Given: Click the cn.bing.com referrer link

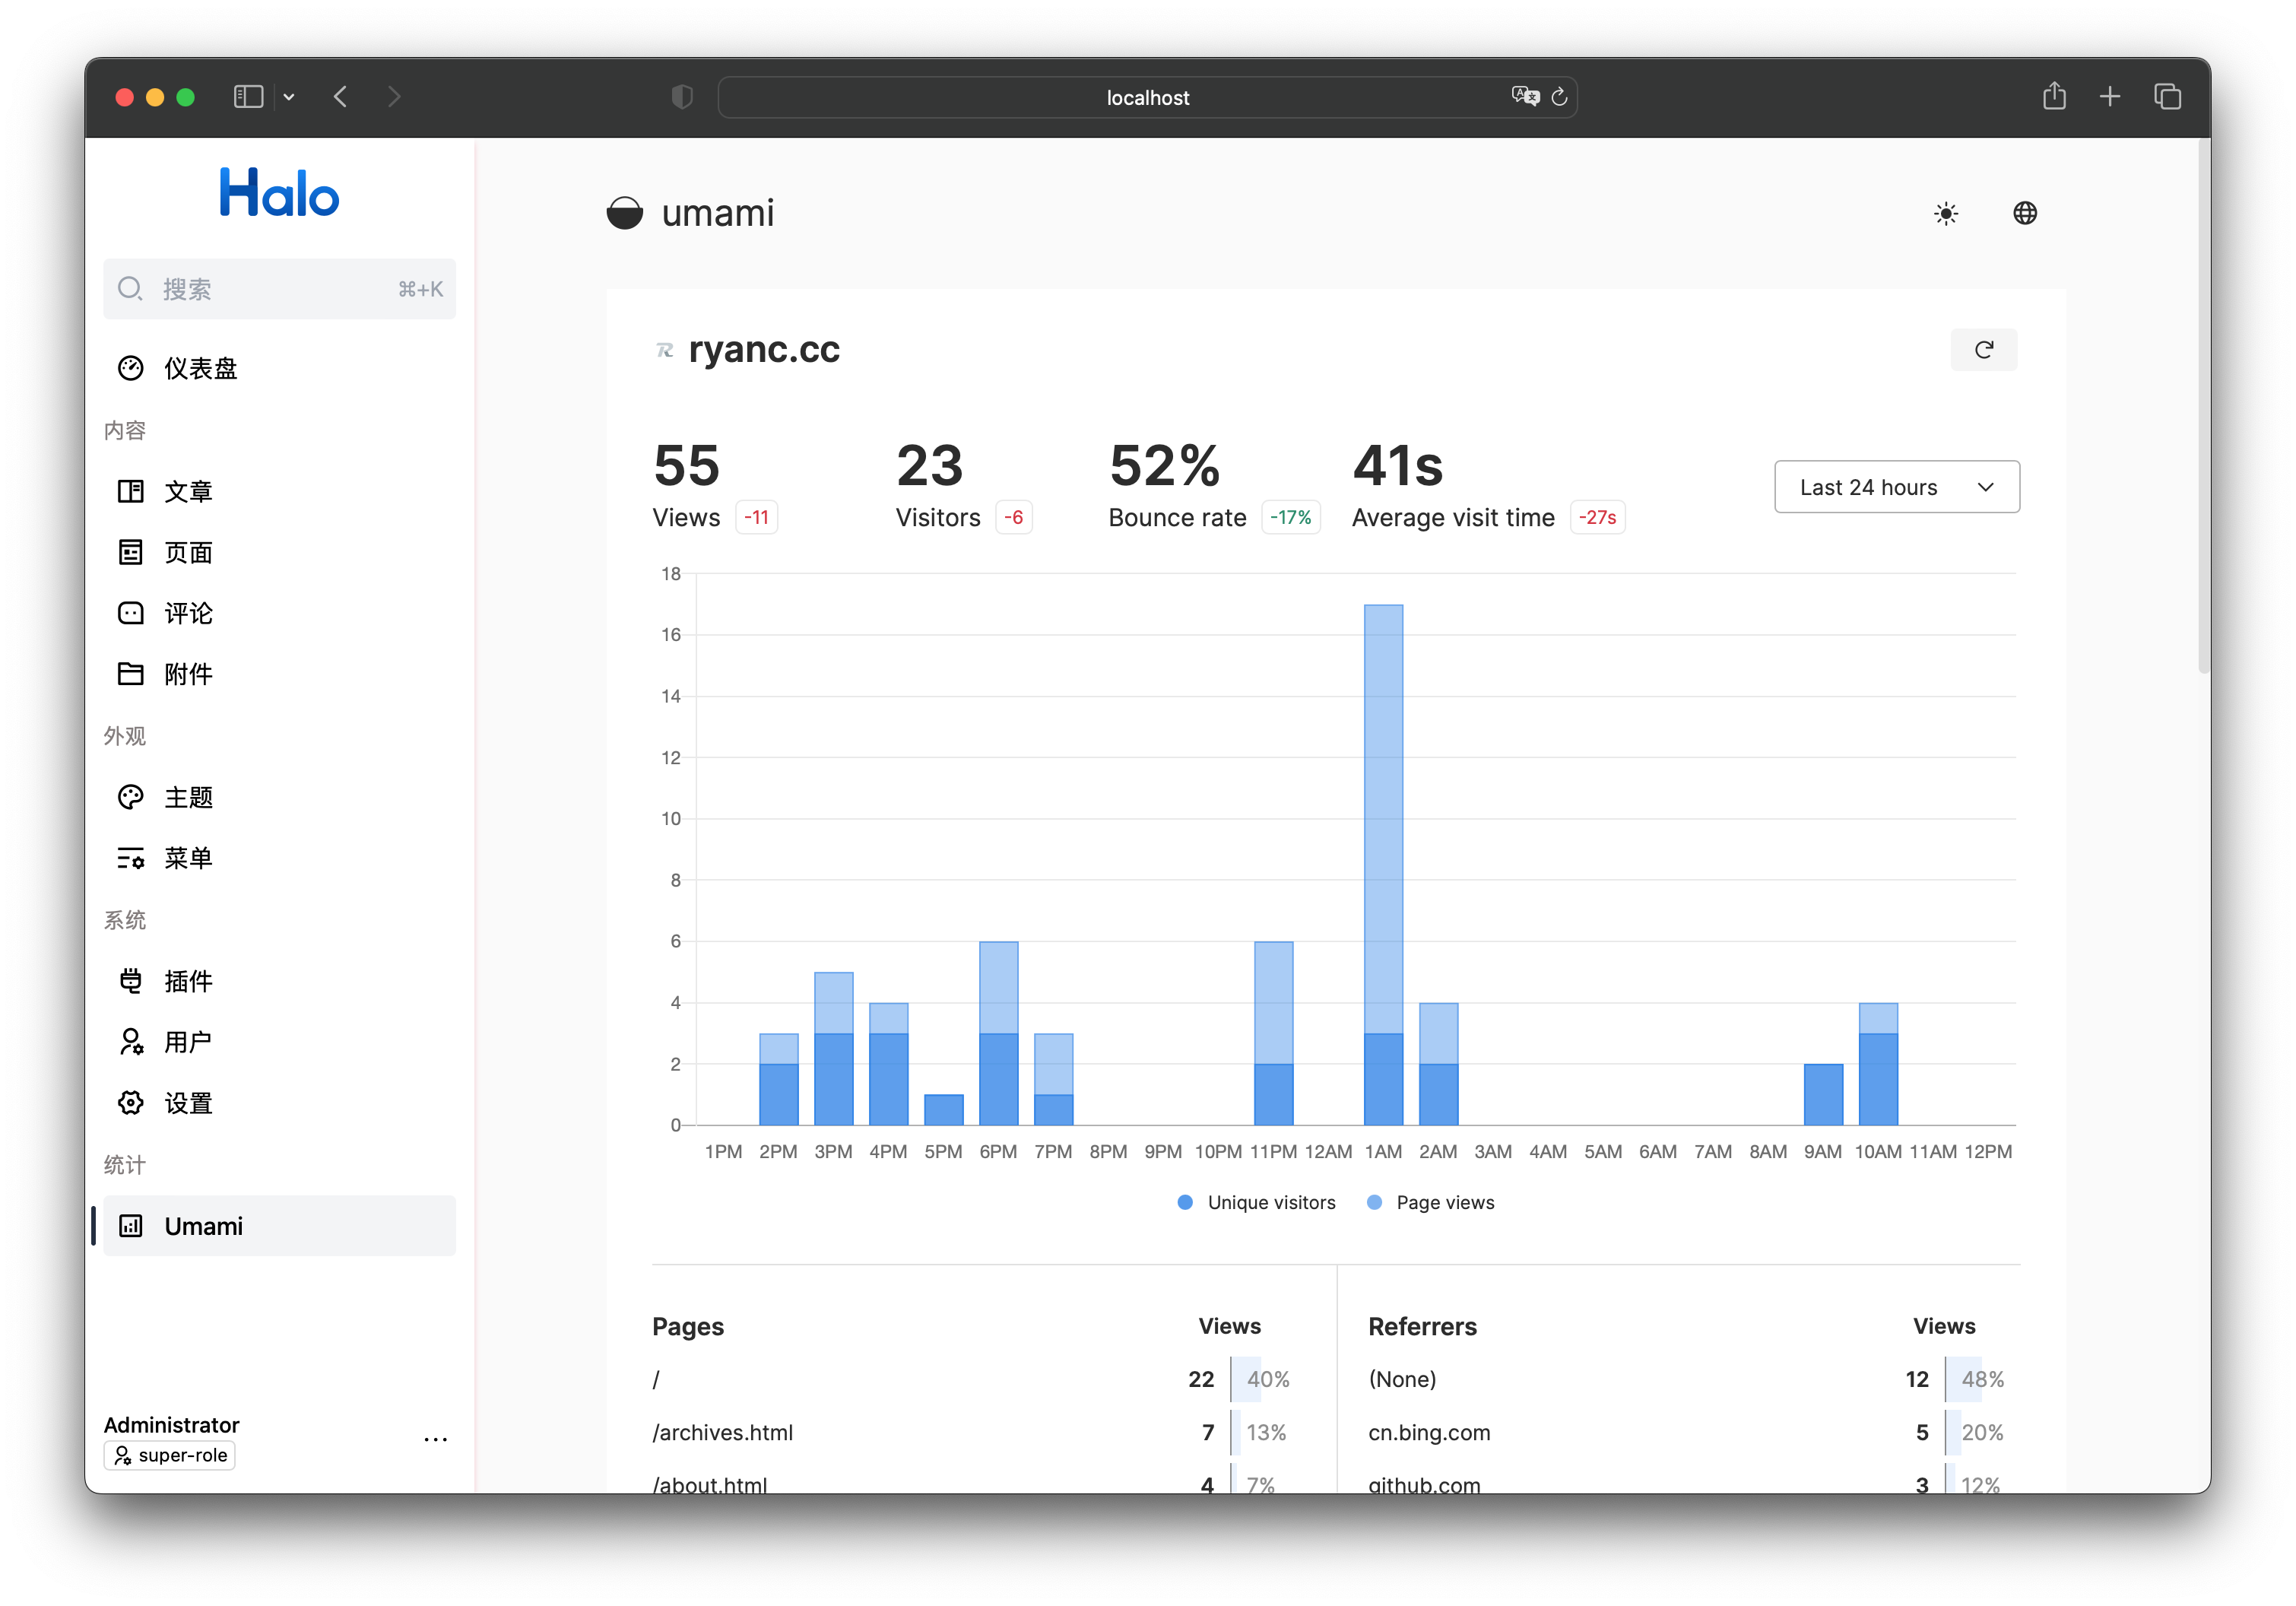Looking at the screenshot, I should click(1428, 1432).
